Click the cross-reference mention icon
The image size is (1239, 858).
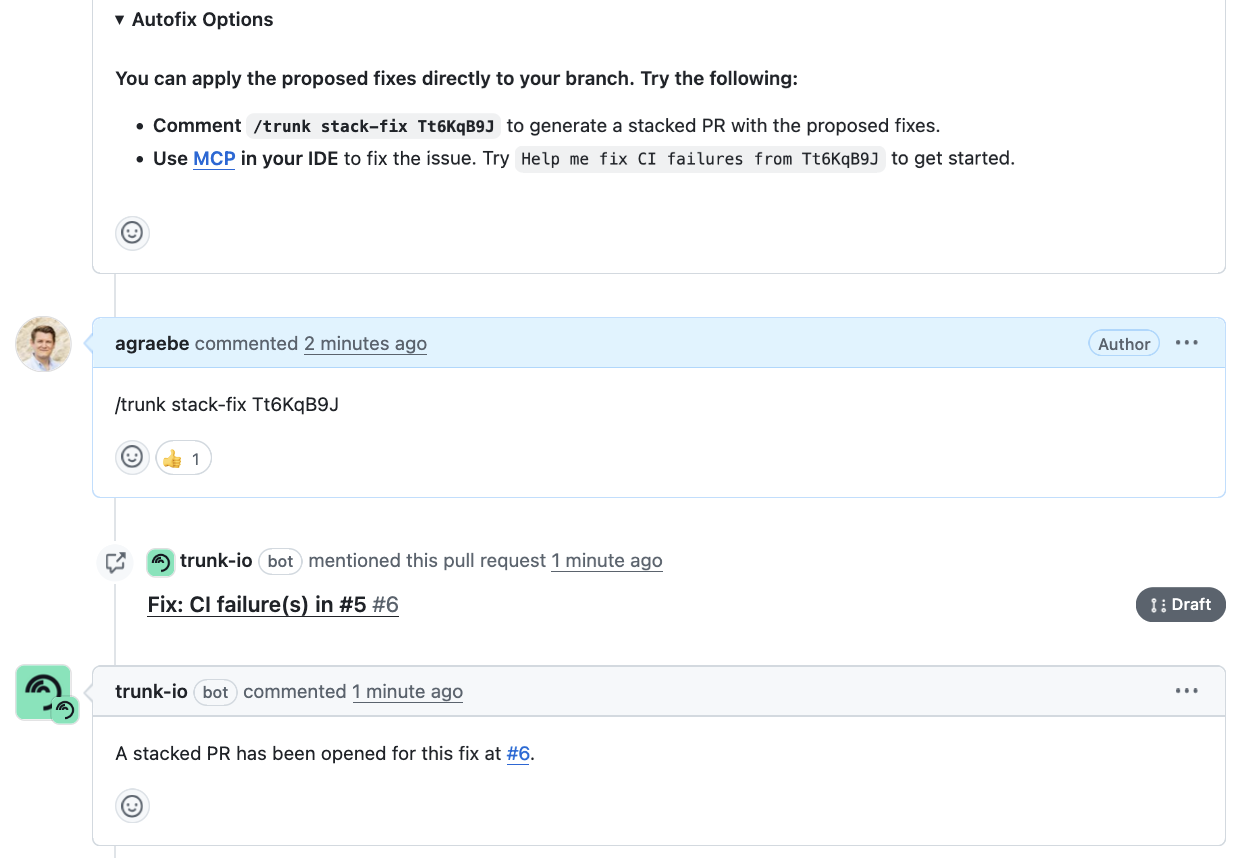tap(116, 562)
